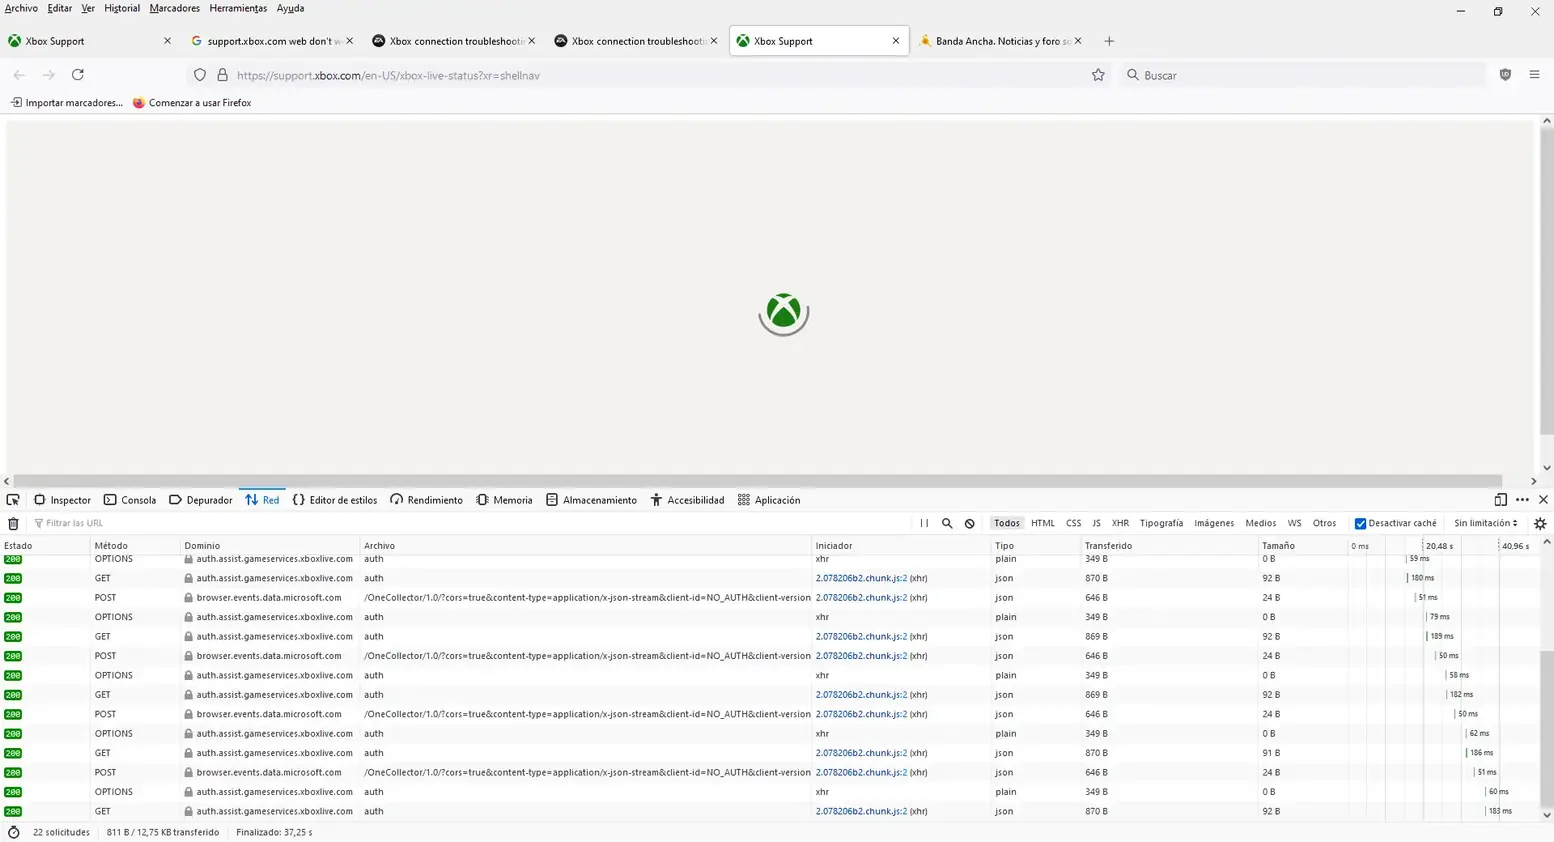Open a new browser tab
Image resolution: width=1554 pixels, height=842 pixels.
click(x=1109, y=41)
